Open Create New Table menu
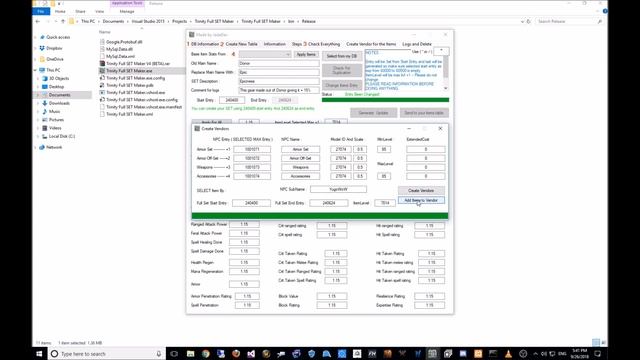Viewport: 640px width, 360px height. (241, 44)
